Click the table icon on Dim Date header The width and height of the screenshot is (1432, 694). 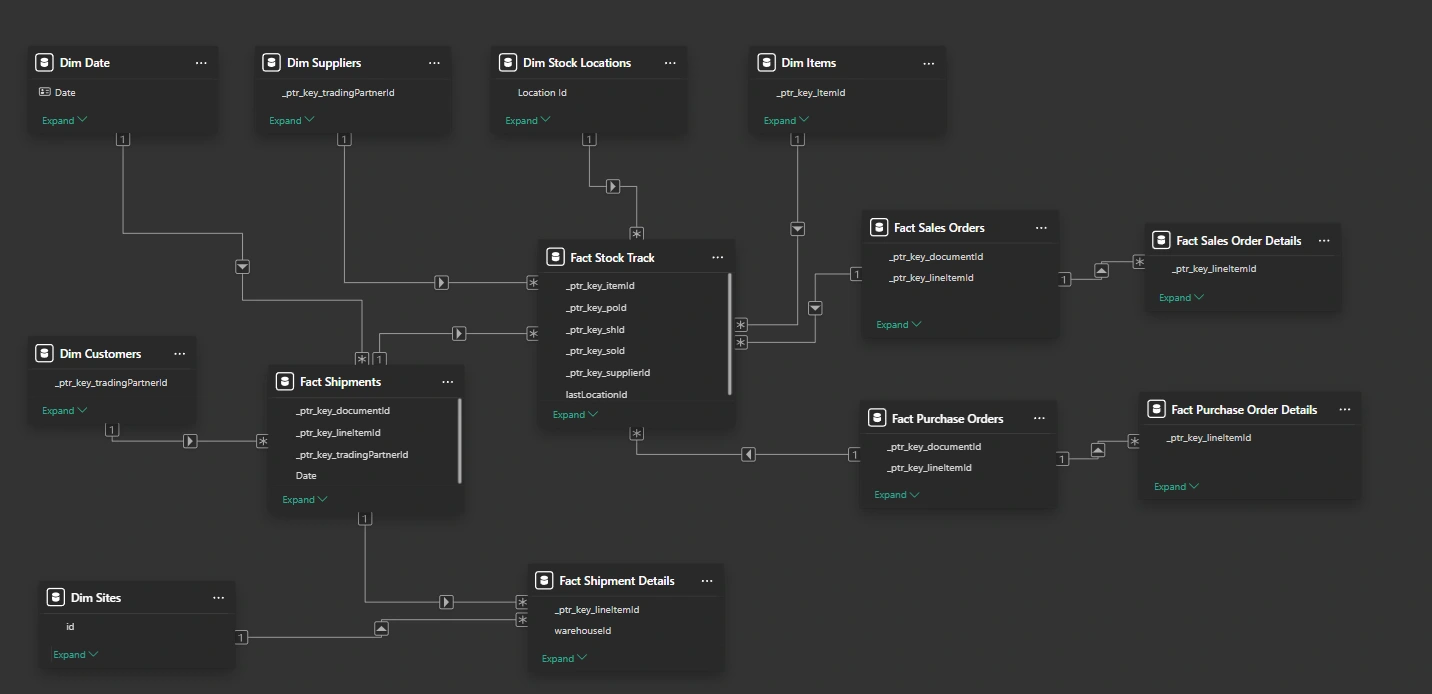pos(44,62)
